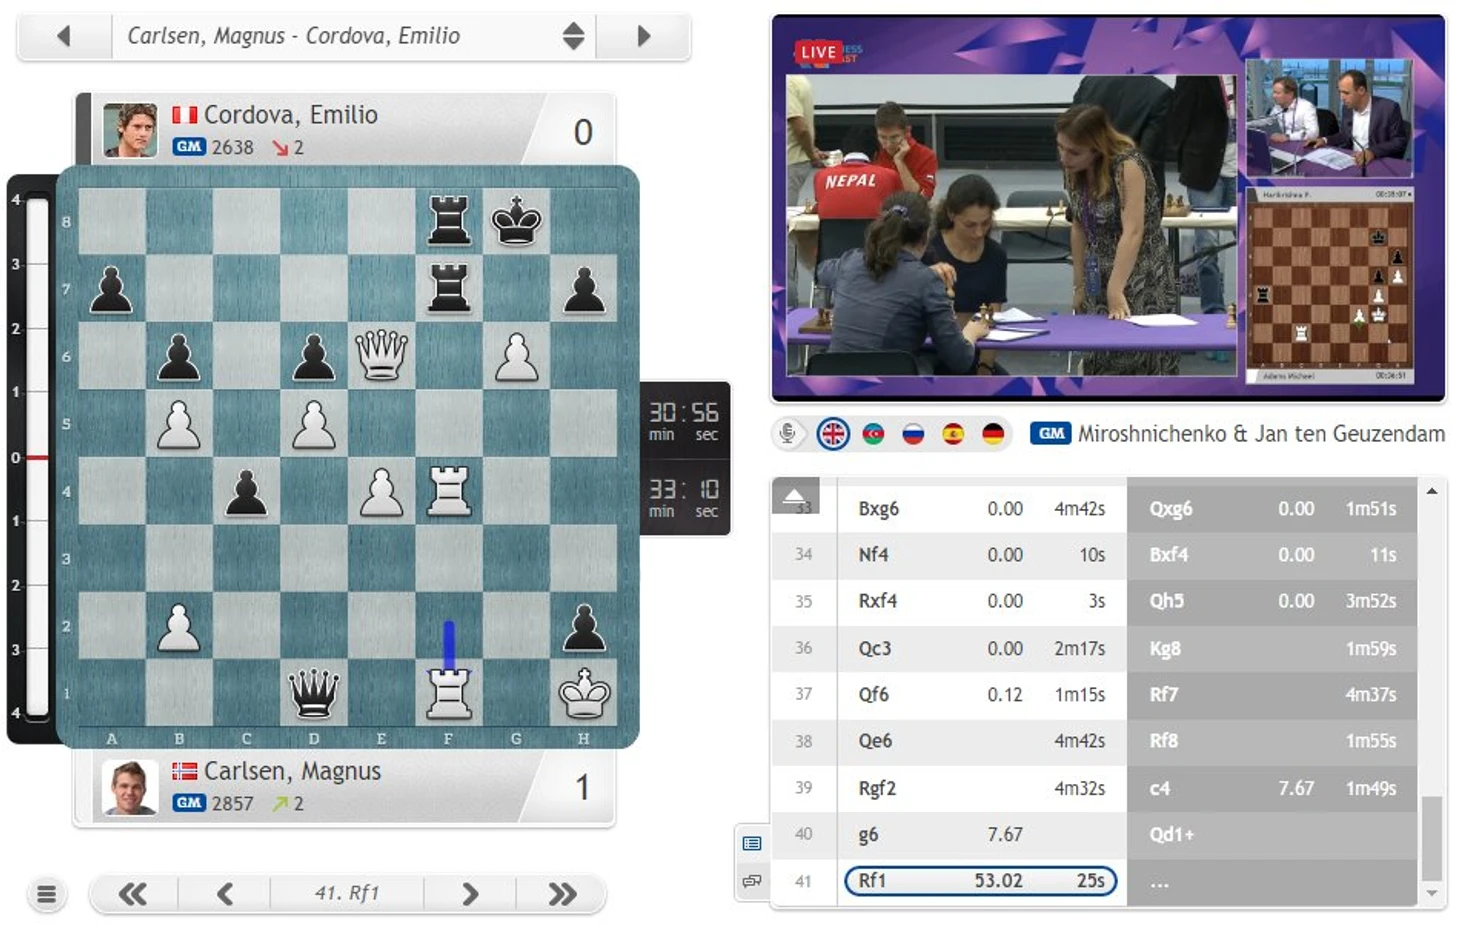Toggle the commentary microphone icon
1460x934 pixels.
[x=788, y=434]
